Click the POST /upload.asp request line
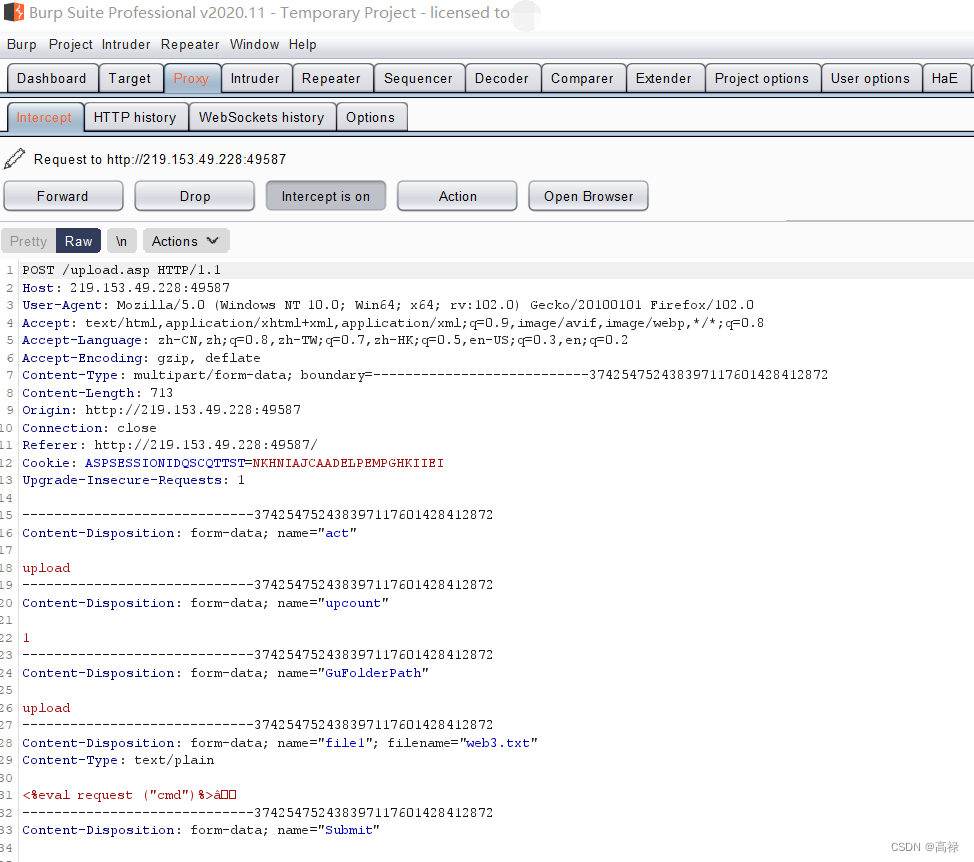The height and width of the screenshot is (862, 974). pyautogui.click(x=122, y=270)
